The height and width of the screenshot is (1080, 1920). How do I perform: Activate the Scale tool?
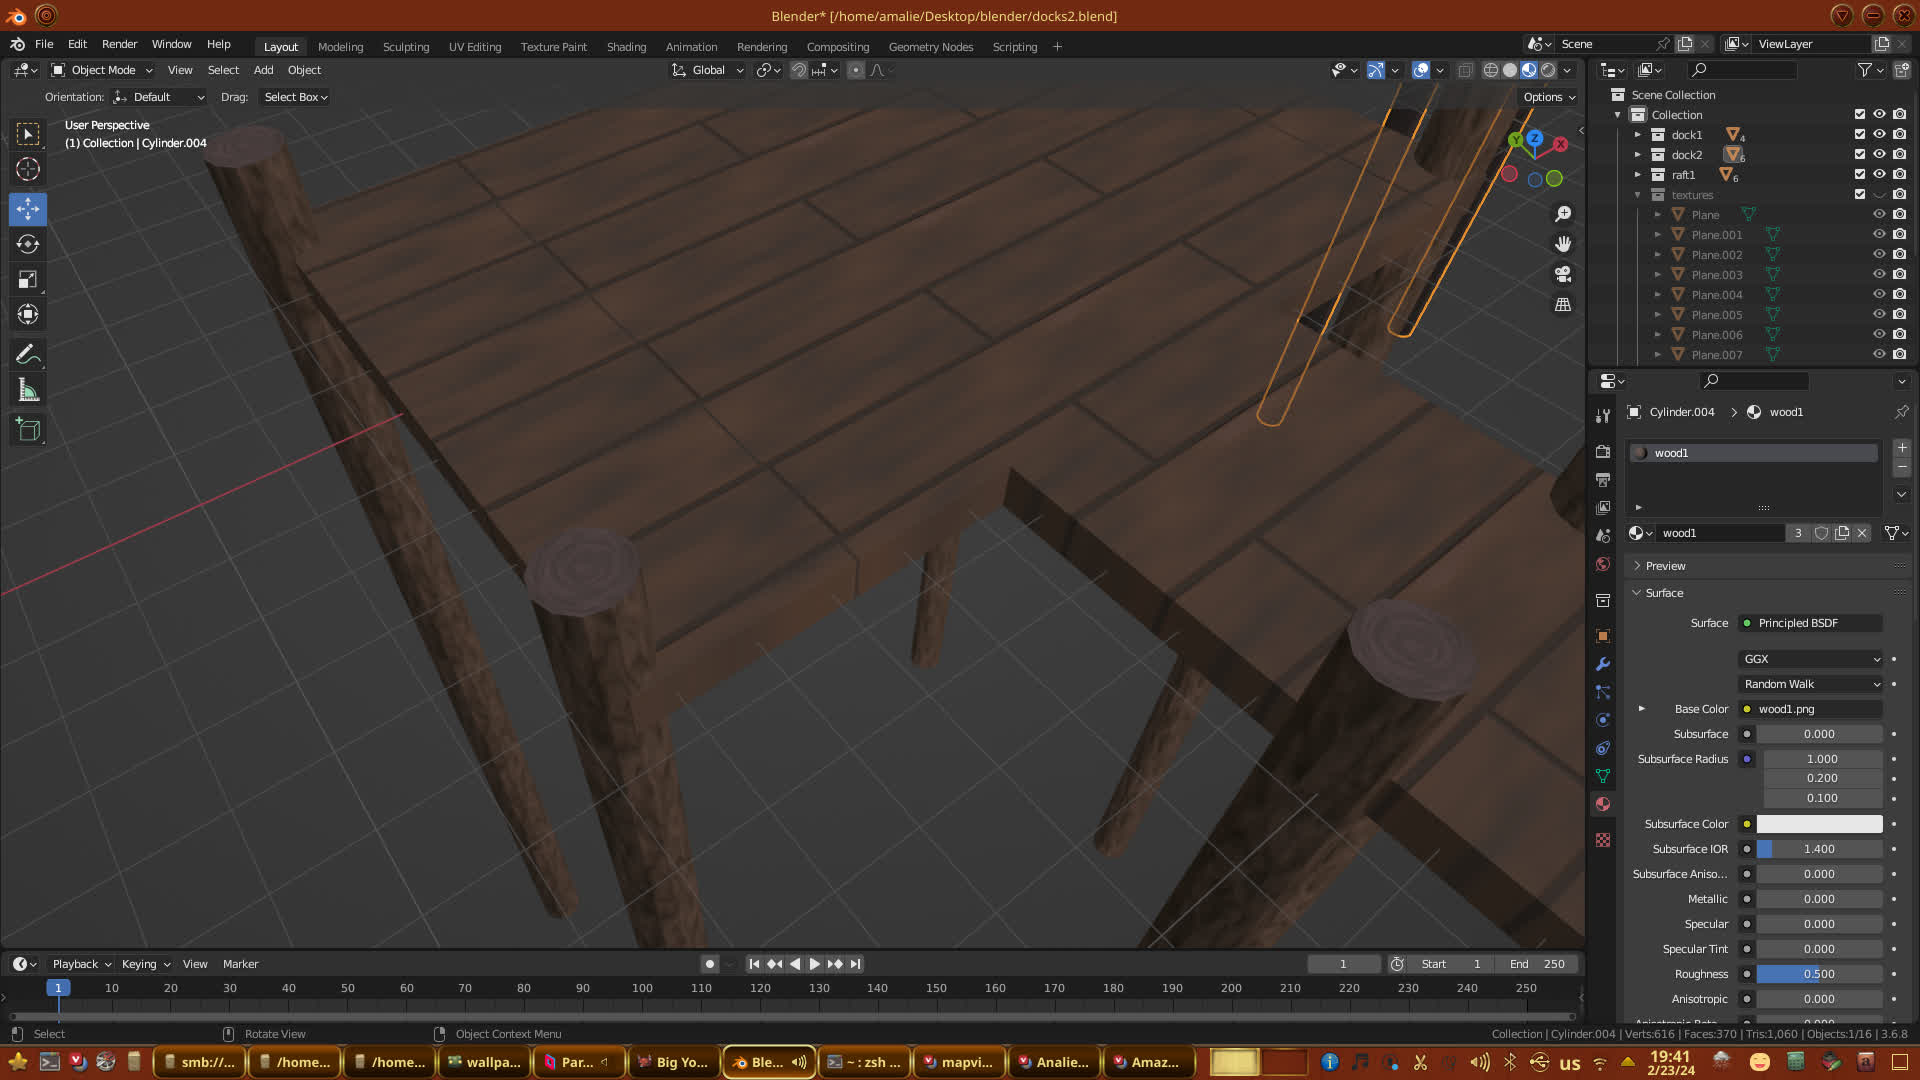(x=28, y=280)
